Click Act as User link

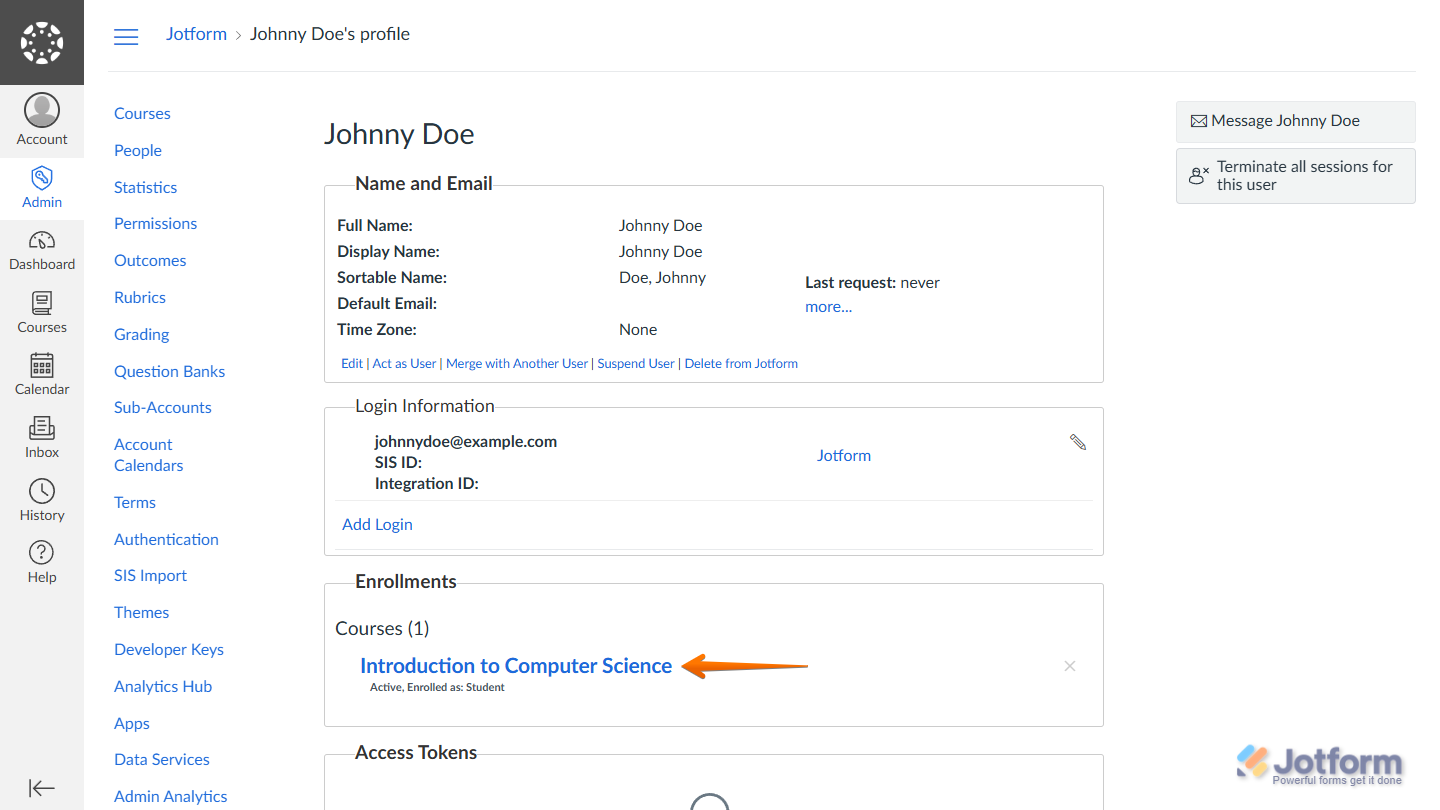click(x=404, y=364)
